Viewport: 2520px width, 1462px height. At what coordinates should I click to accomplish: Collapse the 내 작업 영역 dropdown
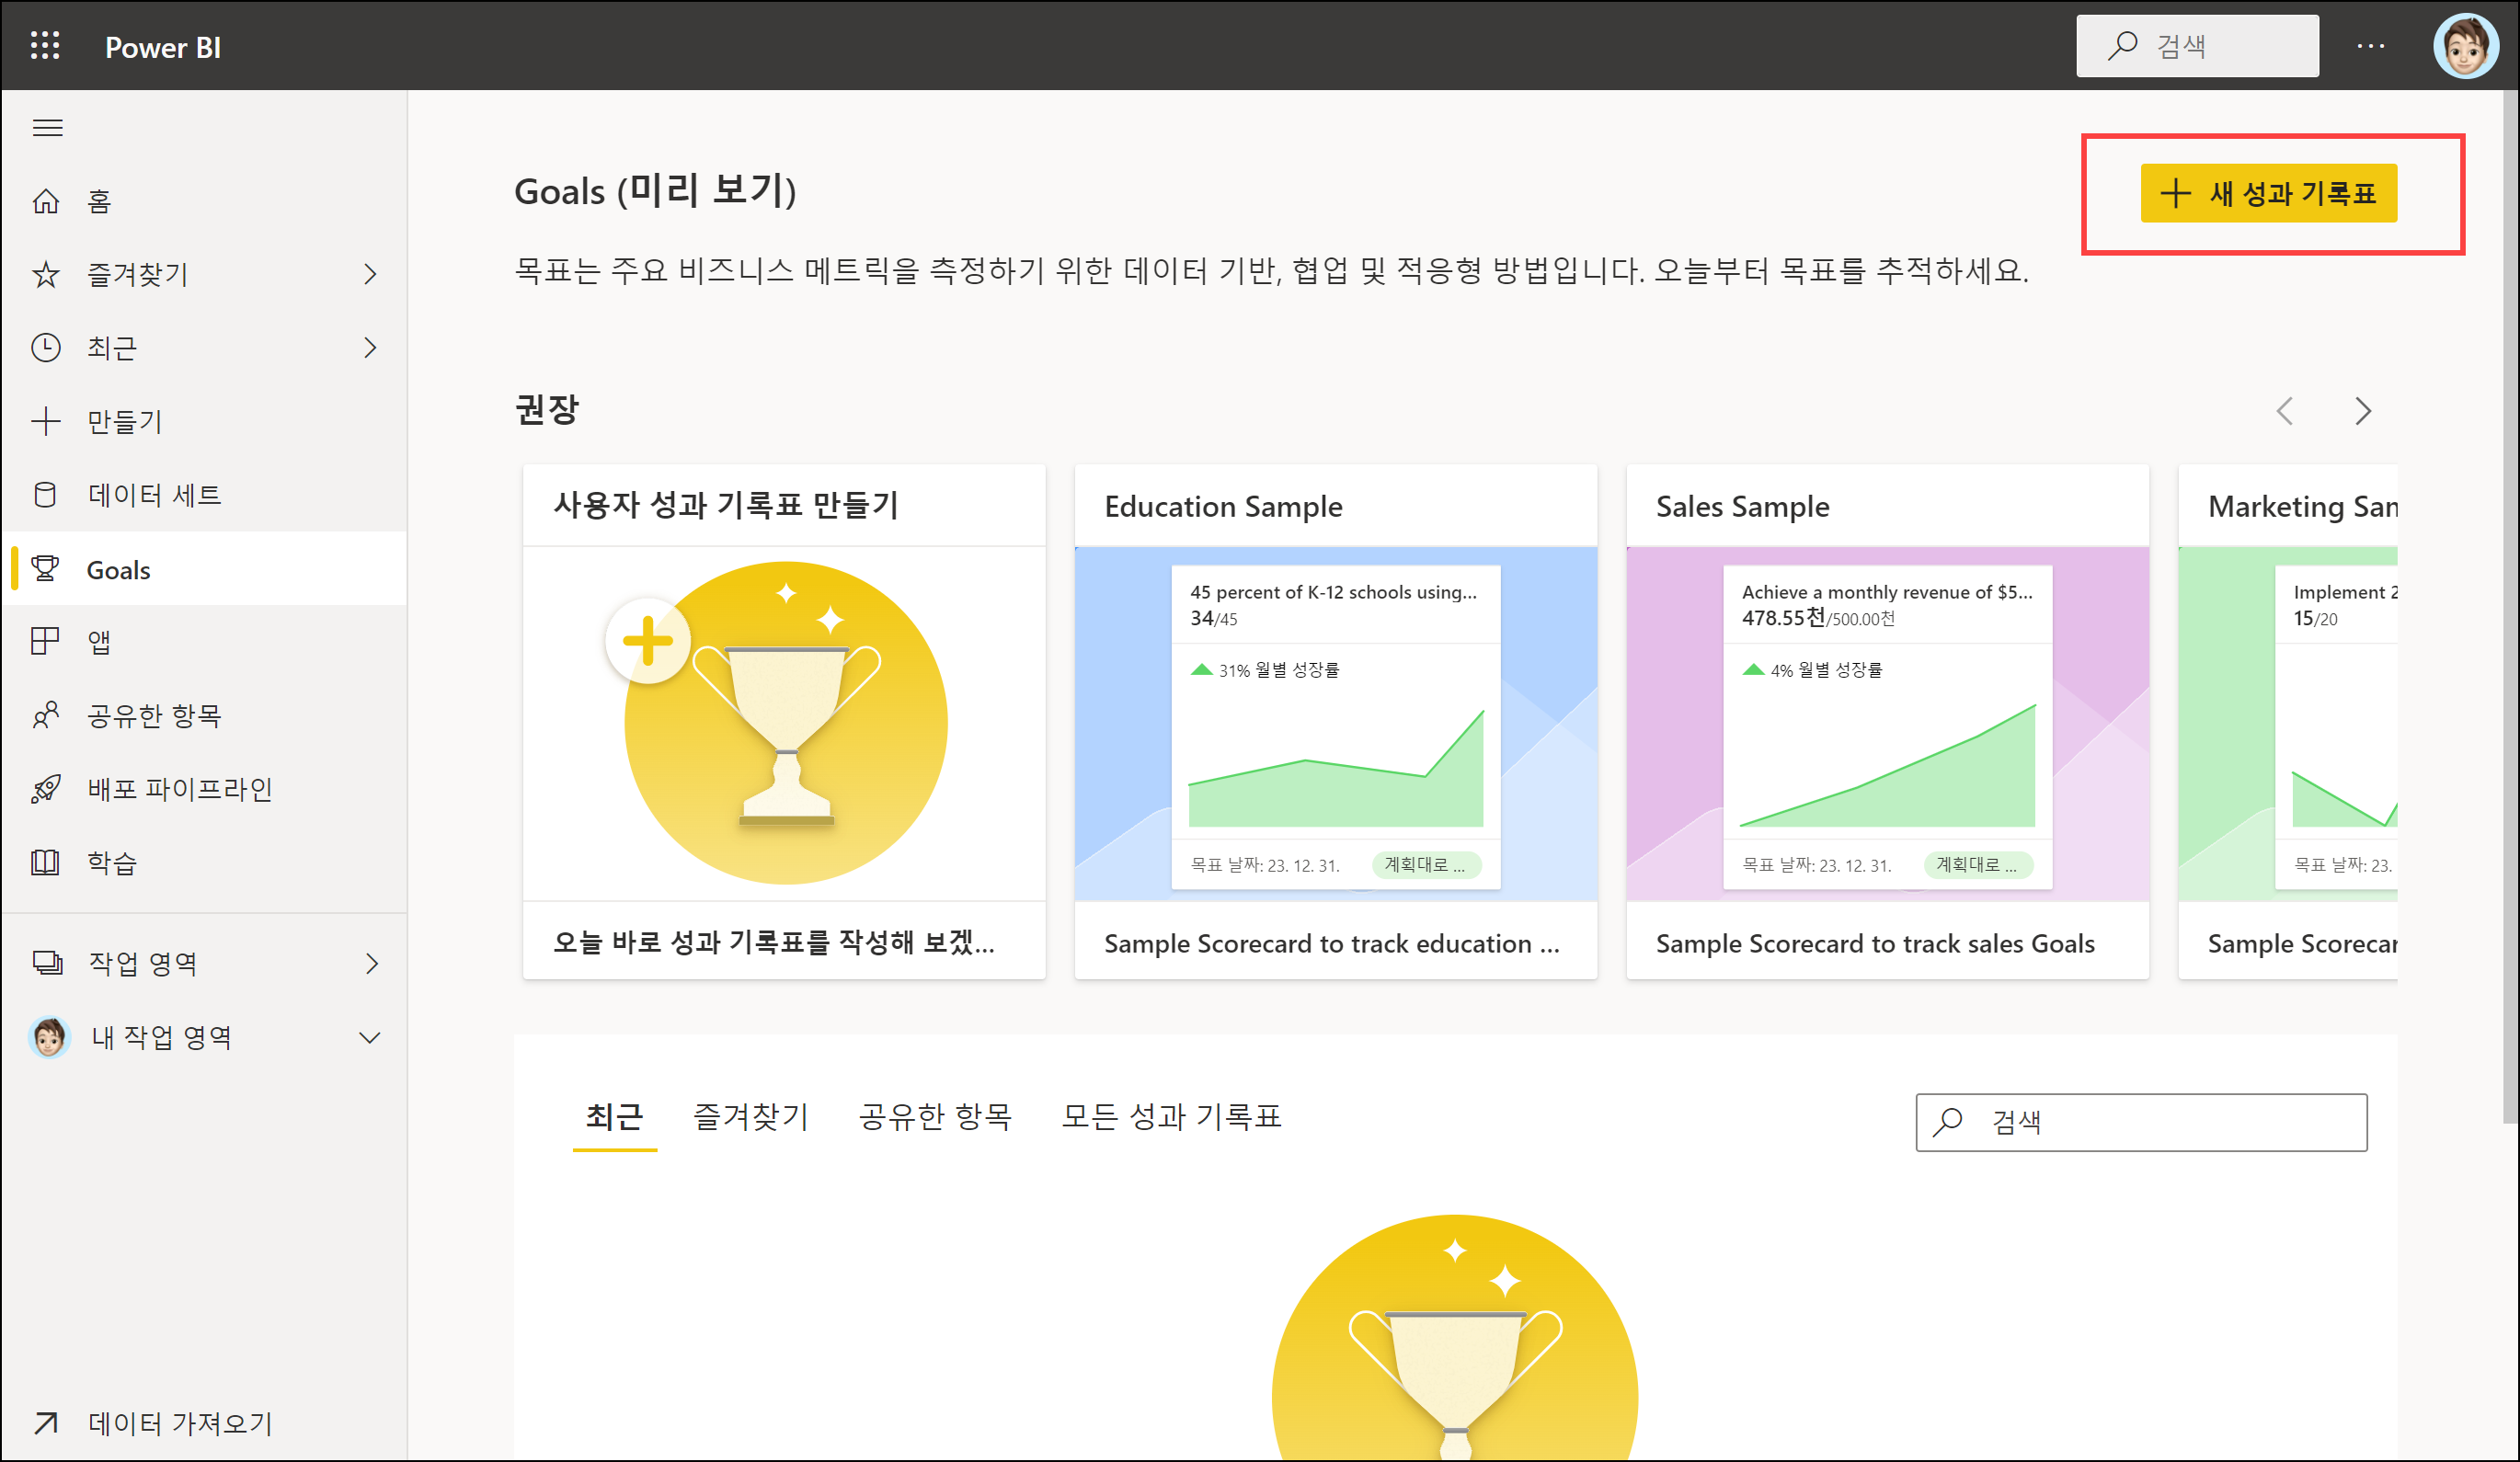click(x=370, y=1037)
